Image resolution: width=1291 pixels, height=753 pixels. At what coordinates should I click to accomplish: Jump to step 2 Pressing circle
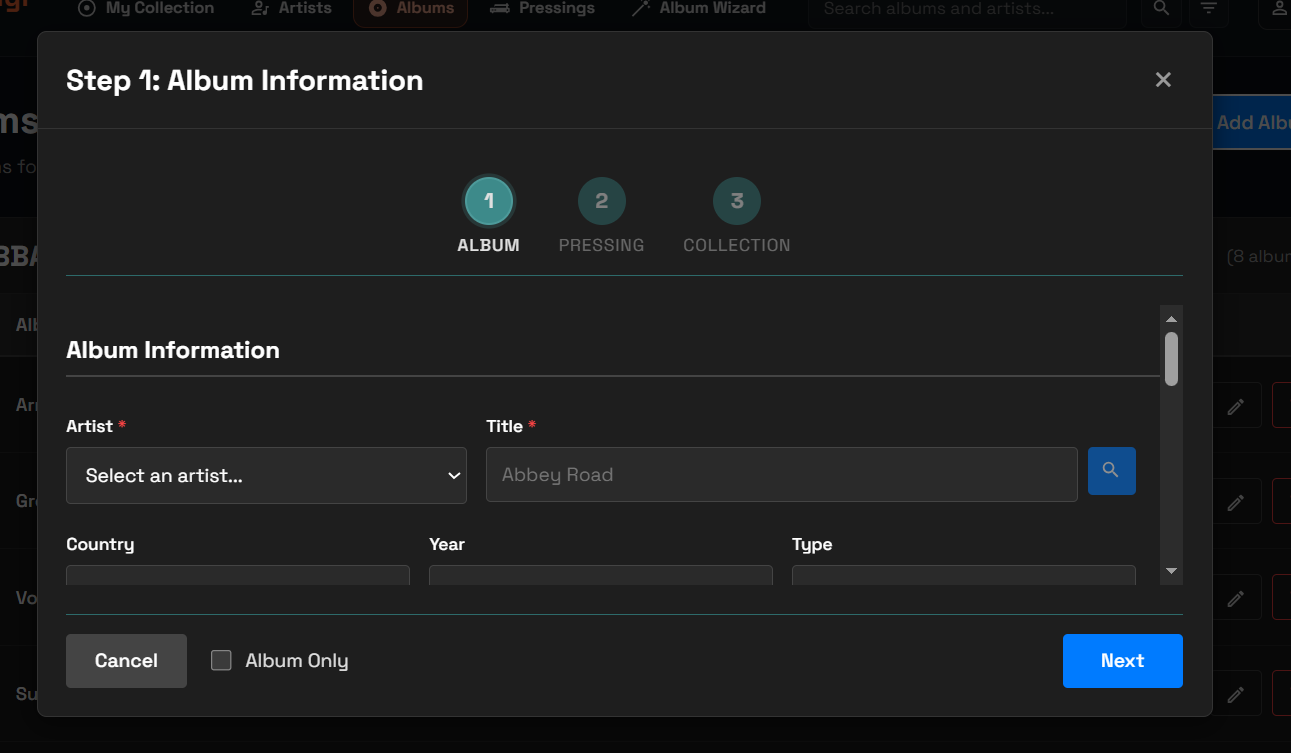tap(601, 201)
